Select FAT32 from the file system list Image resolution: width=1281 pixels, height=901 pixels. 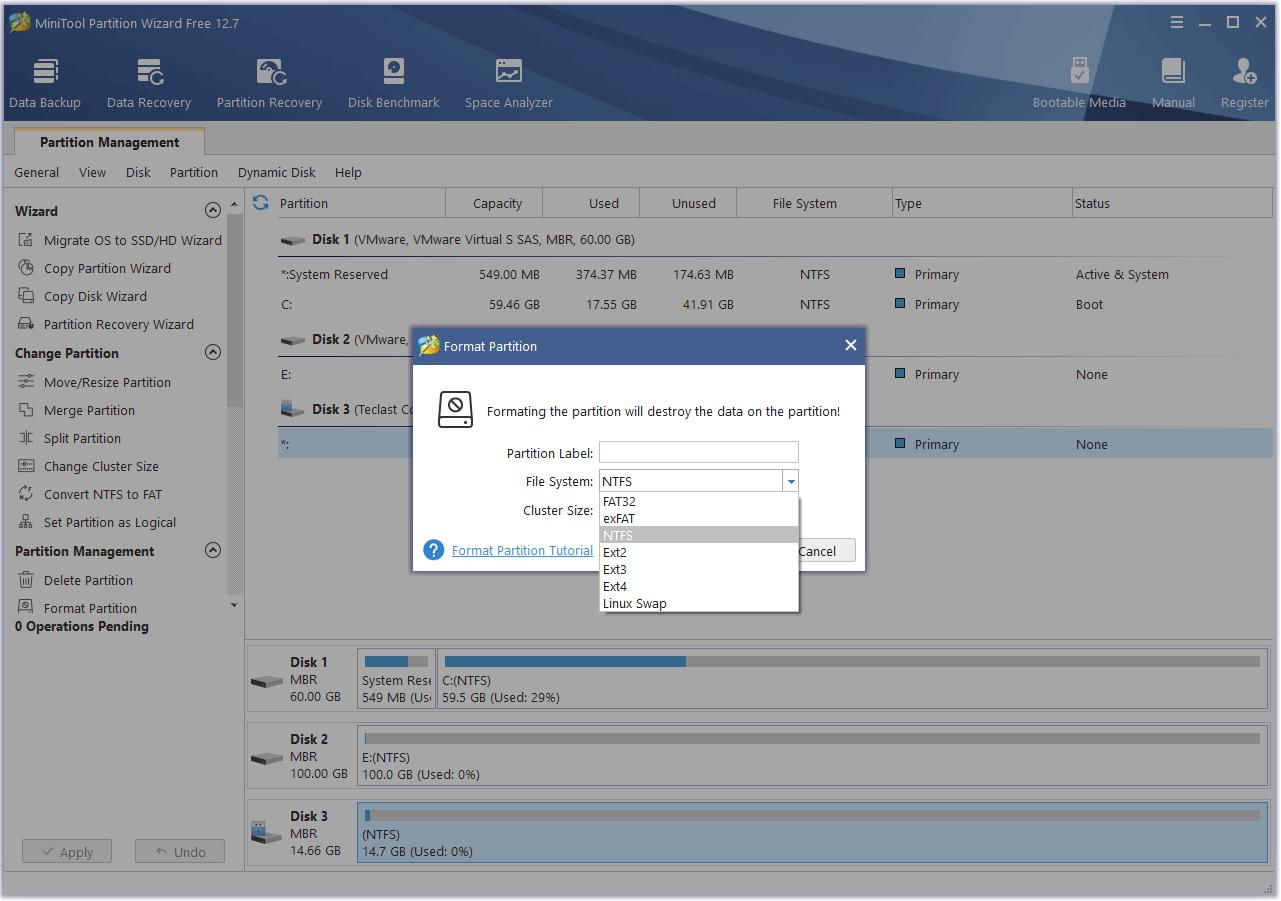pyautogui.click(x=620, y=502)
